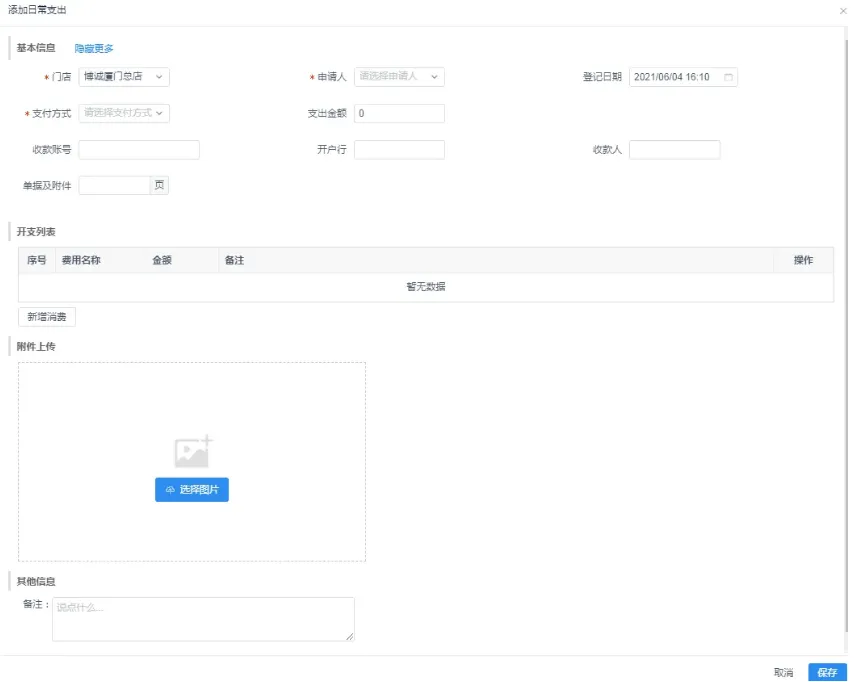This screenshot has height=682, width=856.
Task: Open the 支付方式 payment method dropdown
Action: pos(124,113)
